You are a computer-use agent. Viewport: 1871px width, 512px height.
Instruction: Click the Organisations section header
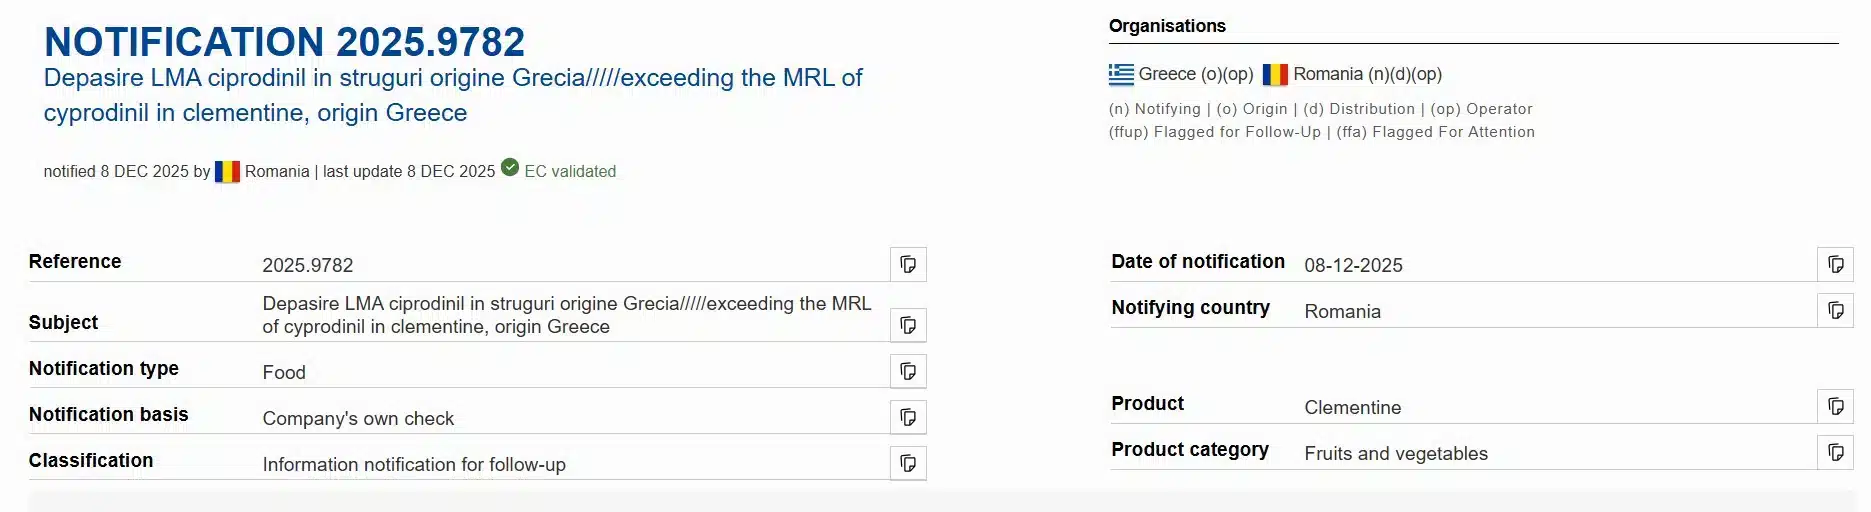pos(1167,26)
